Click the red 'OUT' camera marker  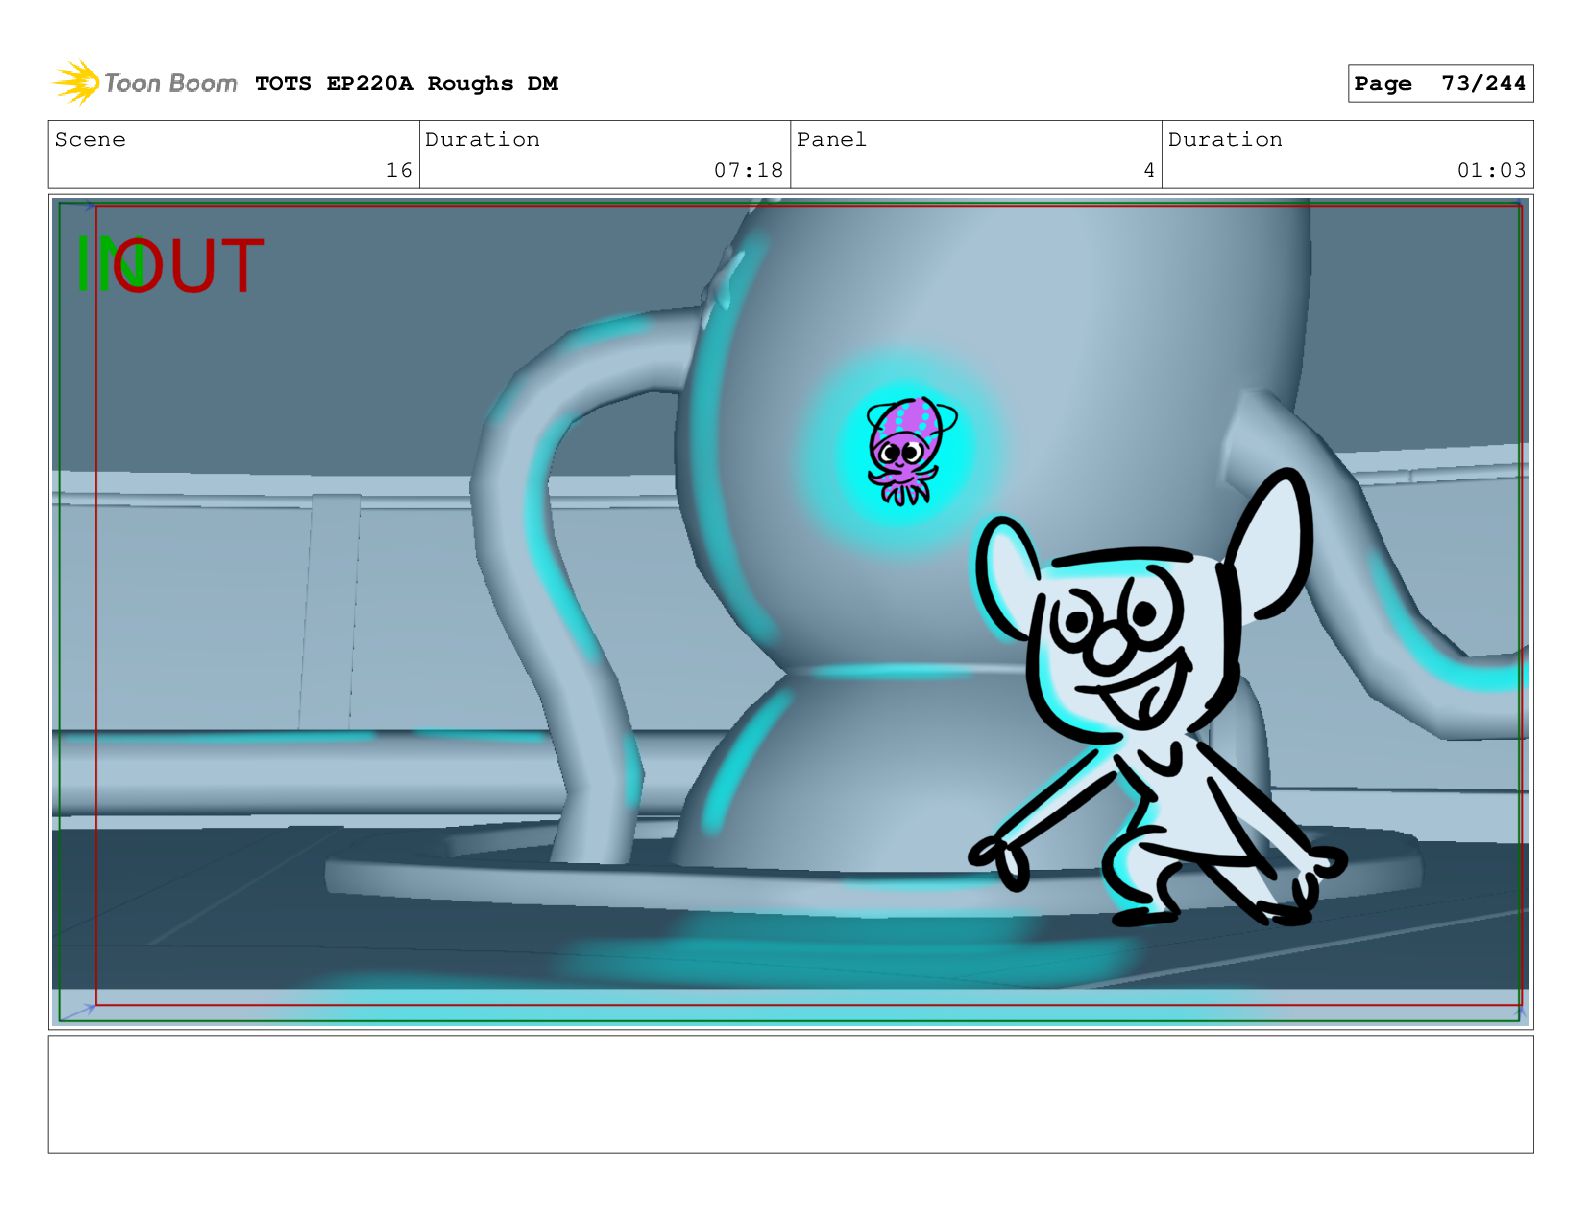click(190, 266)
